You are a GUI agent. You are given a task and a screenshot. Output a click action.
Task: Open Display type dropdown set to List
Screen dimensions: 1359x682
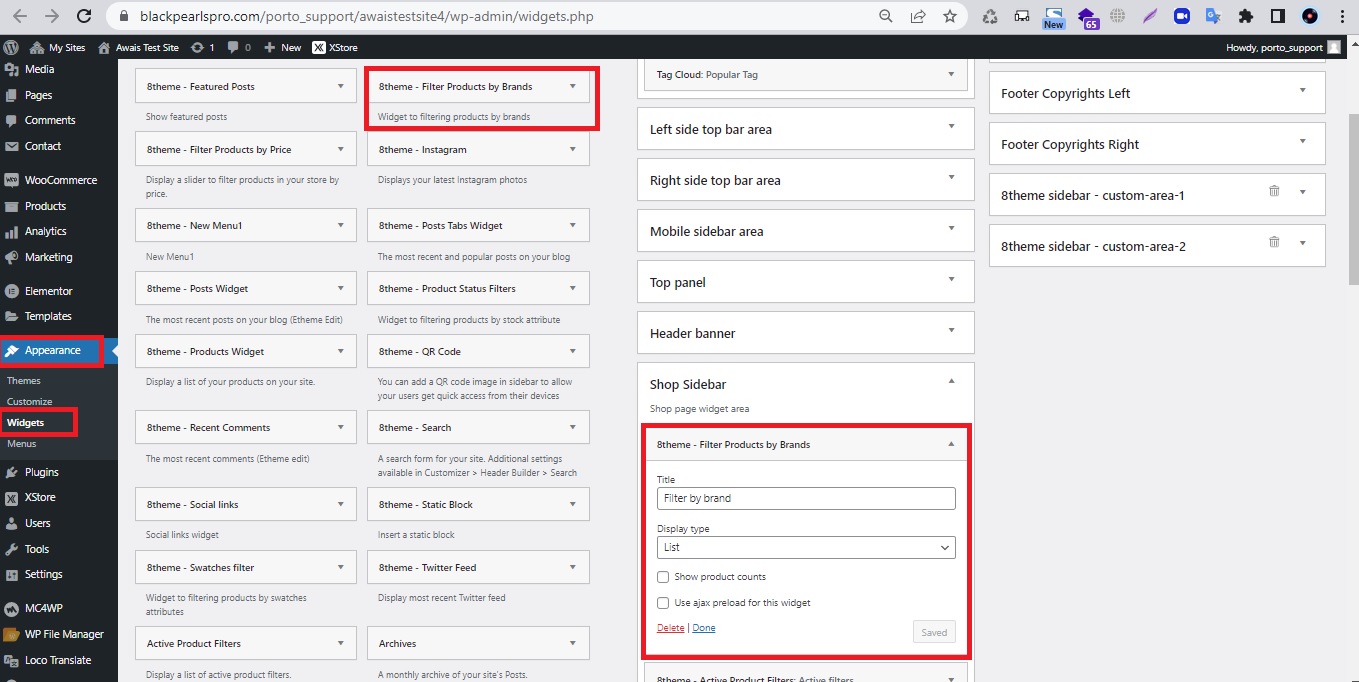click(x=806, y=547)
